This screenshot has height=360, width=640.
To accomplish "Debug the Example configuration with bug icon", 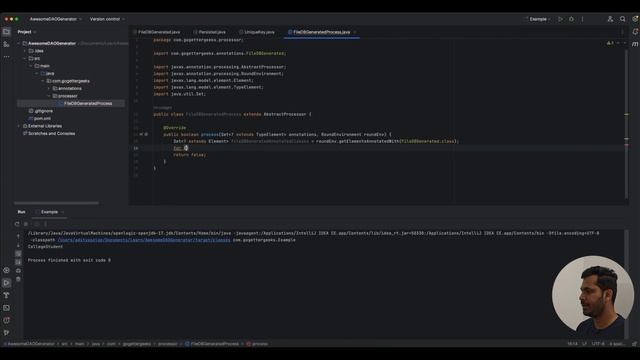I will tap(571, 19).
